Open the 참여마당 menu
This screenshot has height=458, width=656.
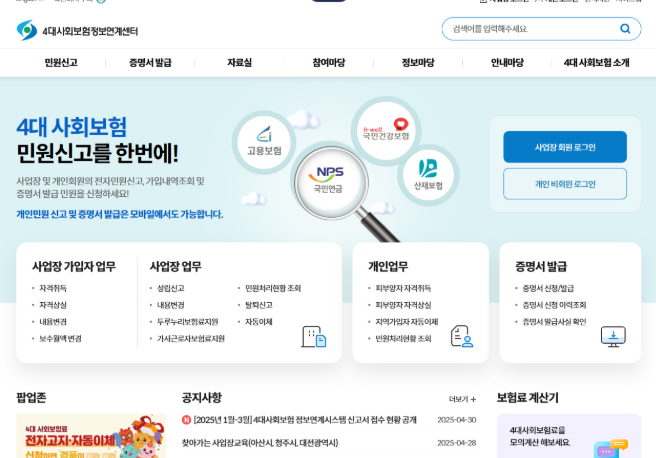[x=328, y=63]
